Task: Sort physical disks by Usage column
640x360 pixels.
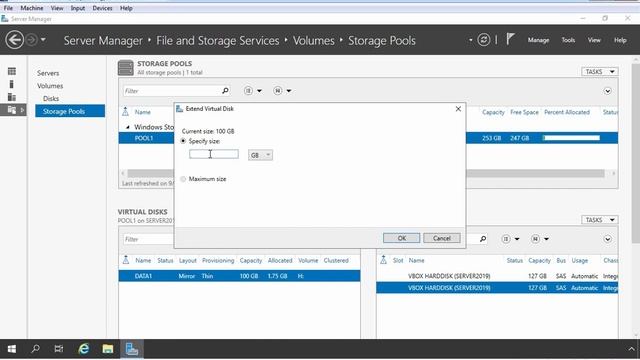Action: click(579, 260)
